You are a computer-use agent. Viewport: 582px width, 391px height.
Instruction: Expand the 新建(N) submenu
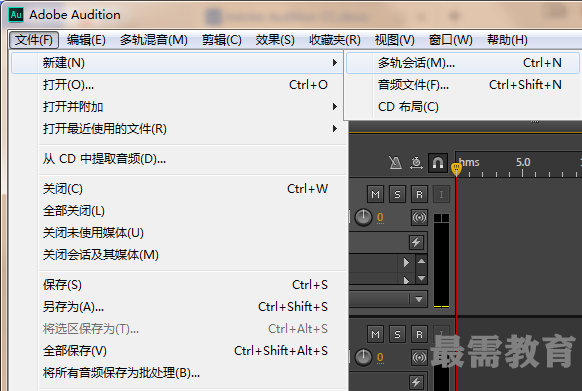pos(177,63)
